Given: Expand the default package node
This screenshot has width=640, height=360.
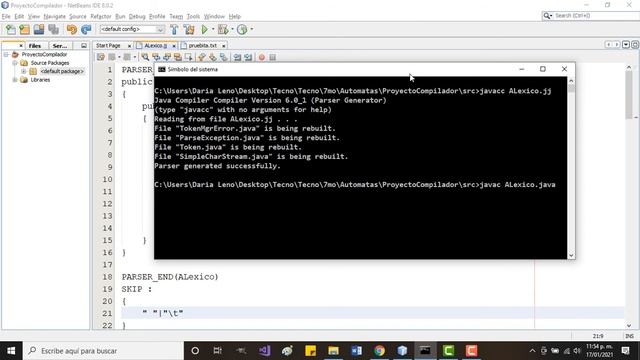Looking at the screenshot, I should coord(24,71).
